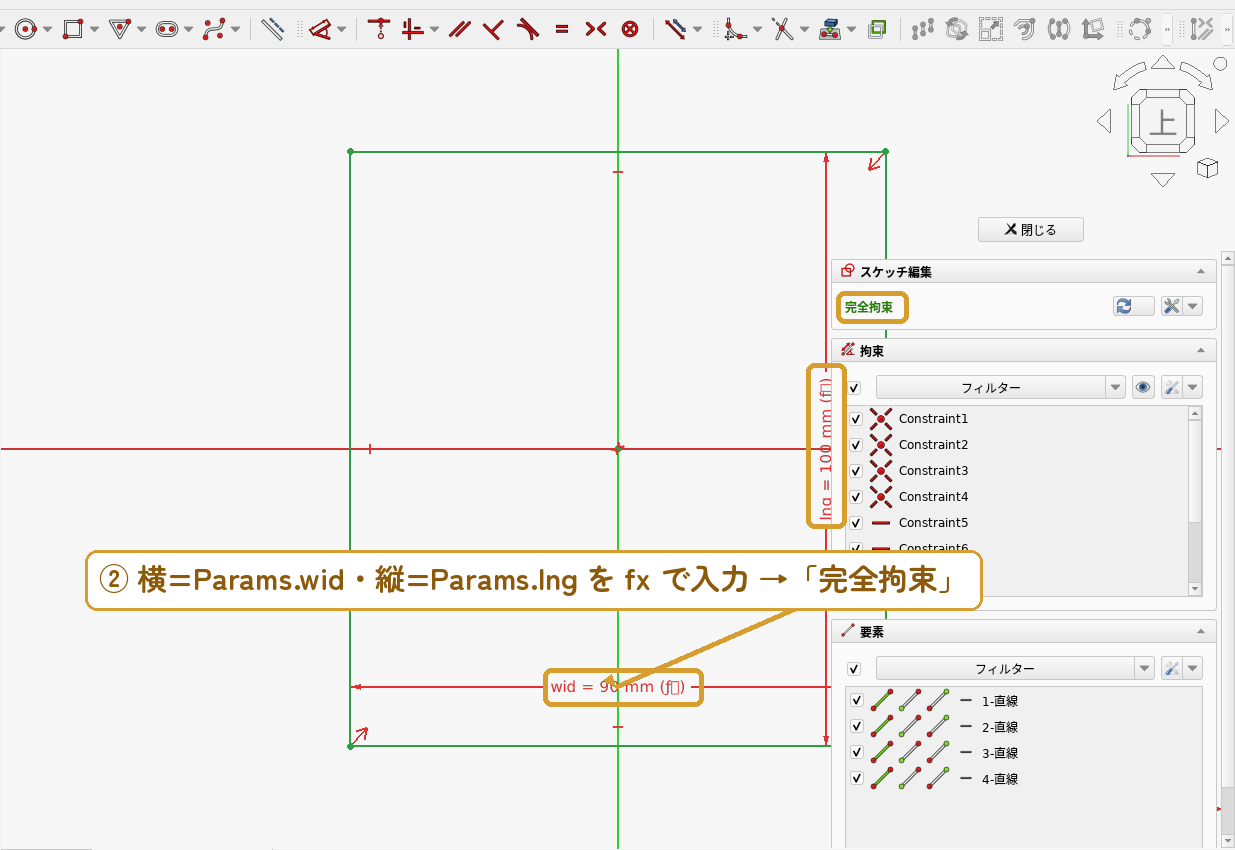
Task: Toggle the element filter checkbox
Action: 854,669
